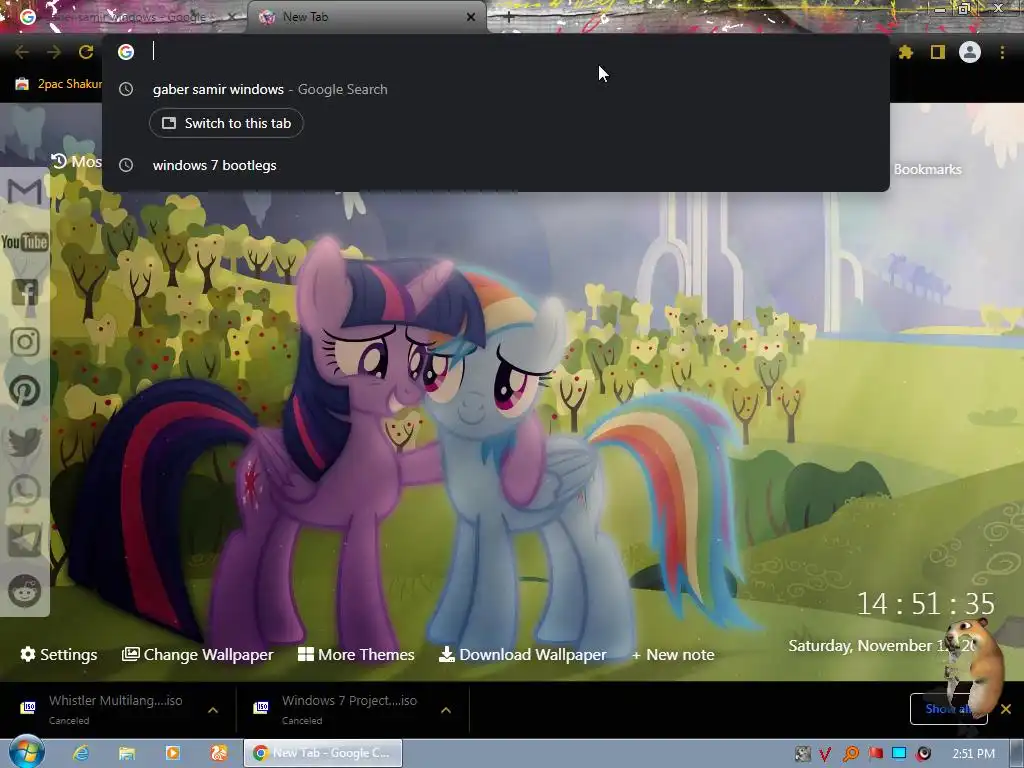Image resolution: width=1024 pixels, height=768 pixels.
Task: Open the Gmail shortcut in sidebar
Action: (x=25, y=191)
